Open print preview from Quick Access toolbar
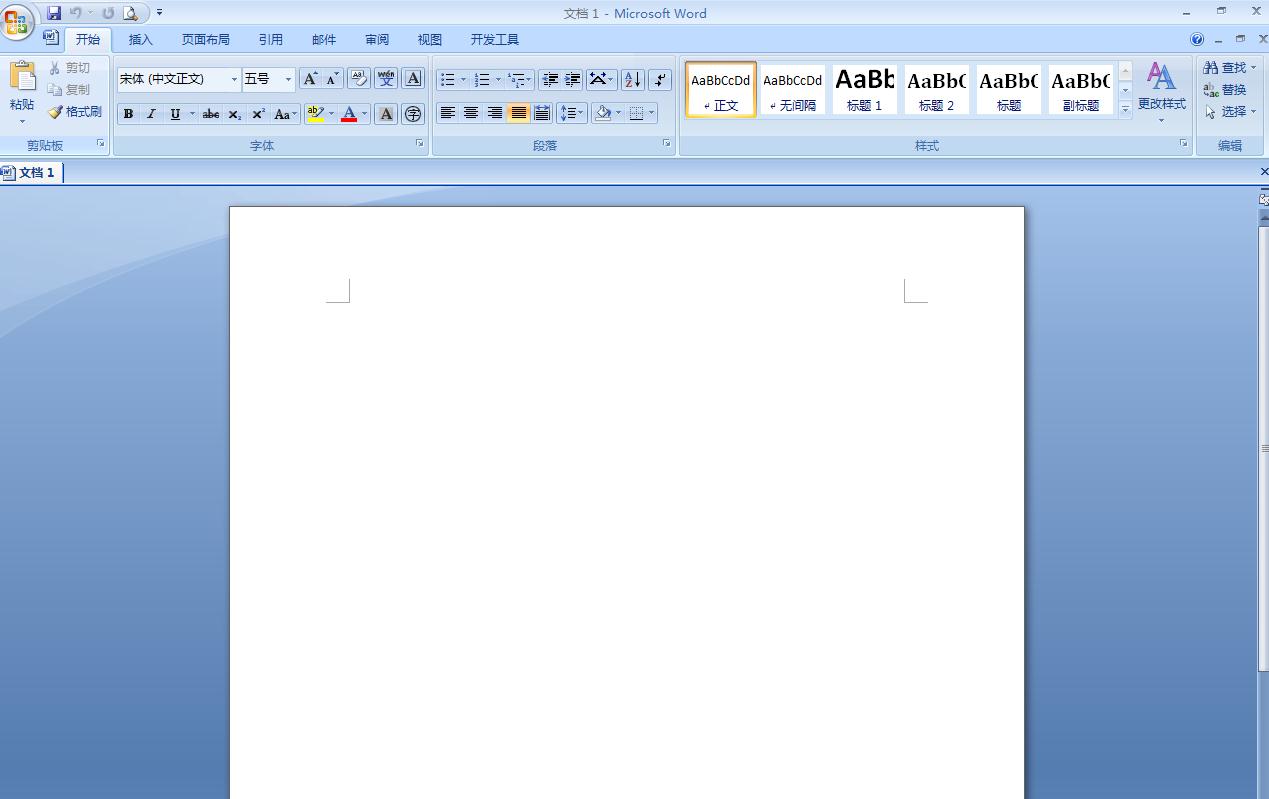The image size is (1269, 799). [130, 13]
